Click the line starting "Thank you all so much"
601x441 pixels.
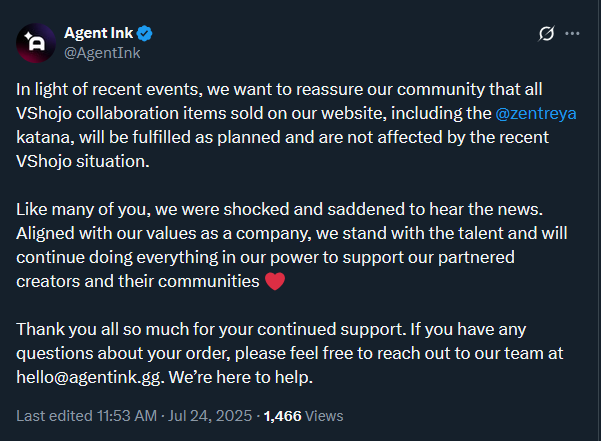(x=271, y=330)
